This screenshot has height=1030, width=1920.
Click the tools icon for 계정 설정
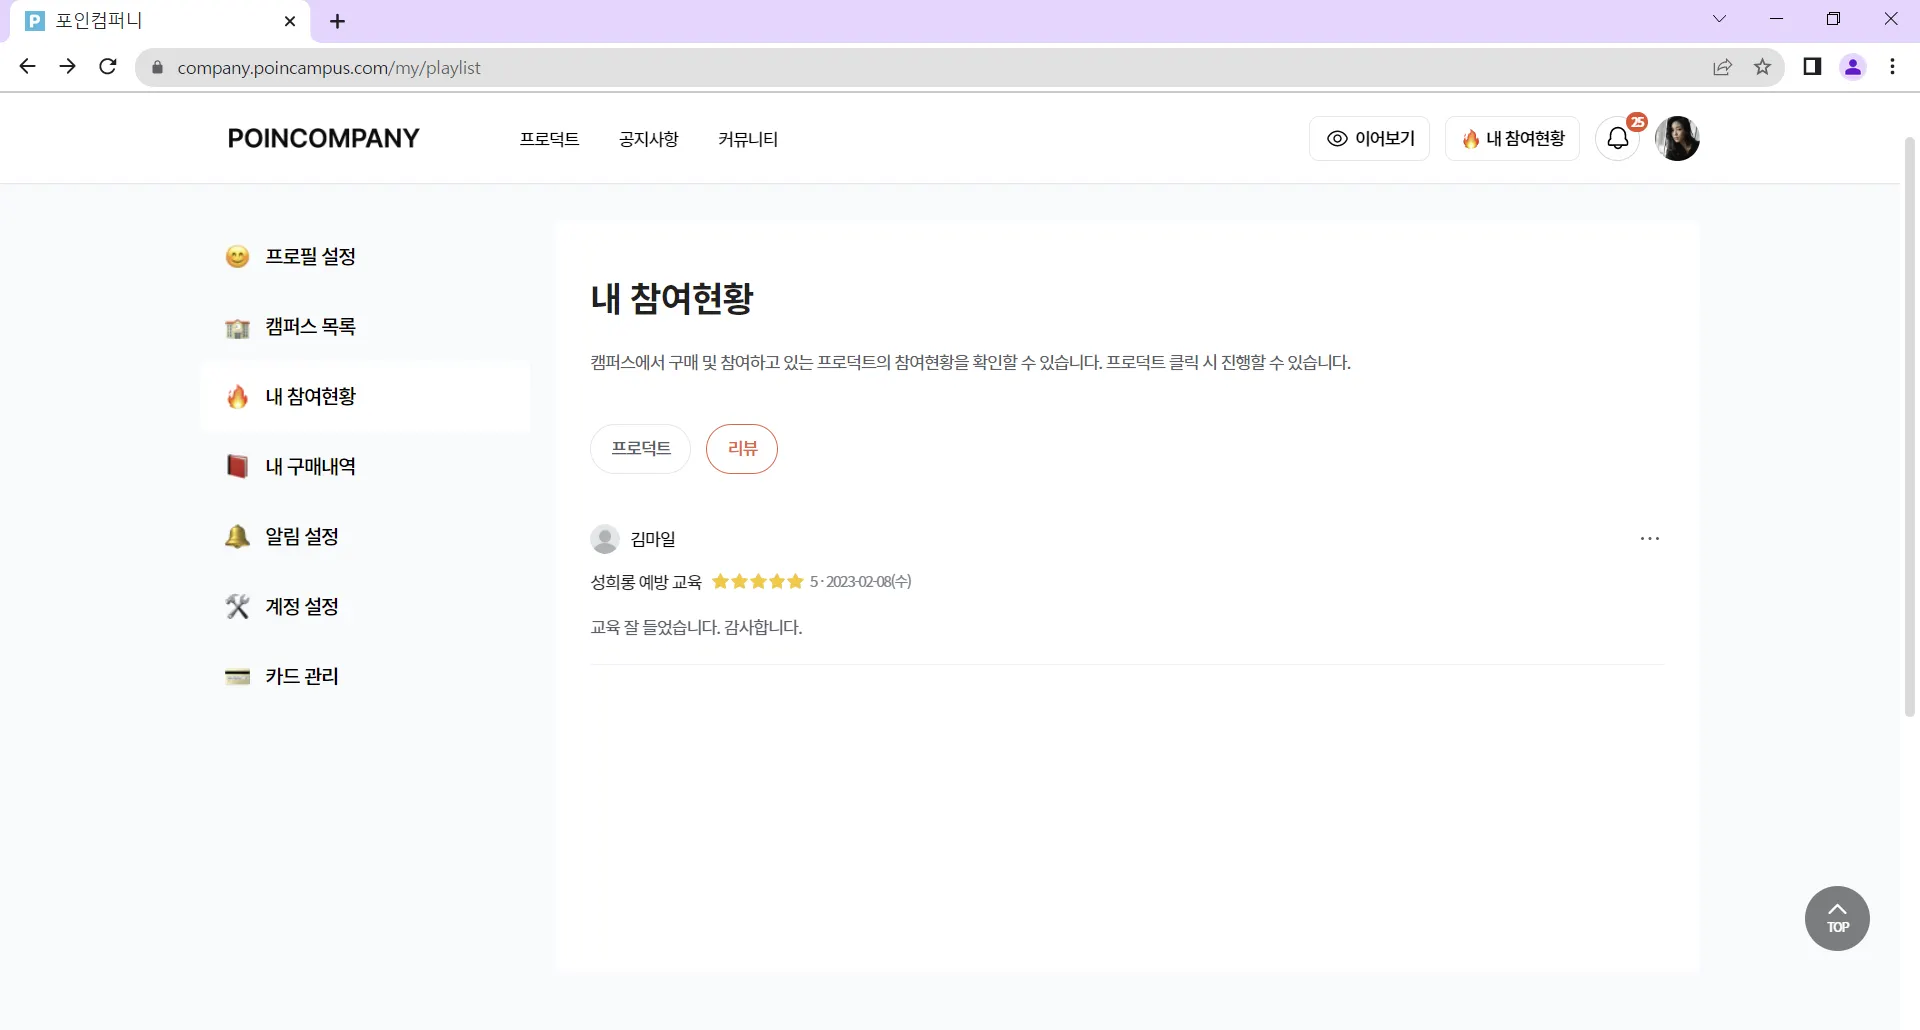[237, 607]
